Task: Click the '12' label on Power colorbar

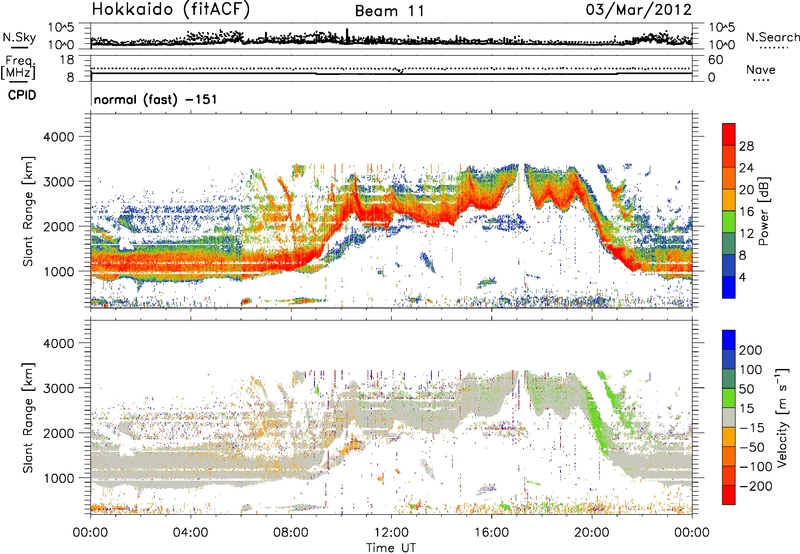Action: 746,234
